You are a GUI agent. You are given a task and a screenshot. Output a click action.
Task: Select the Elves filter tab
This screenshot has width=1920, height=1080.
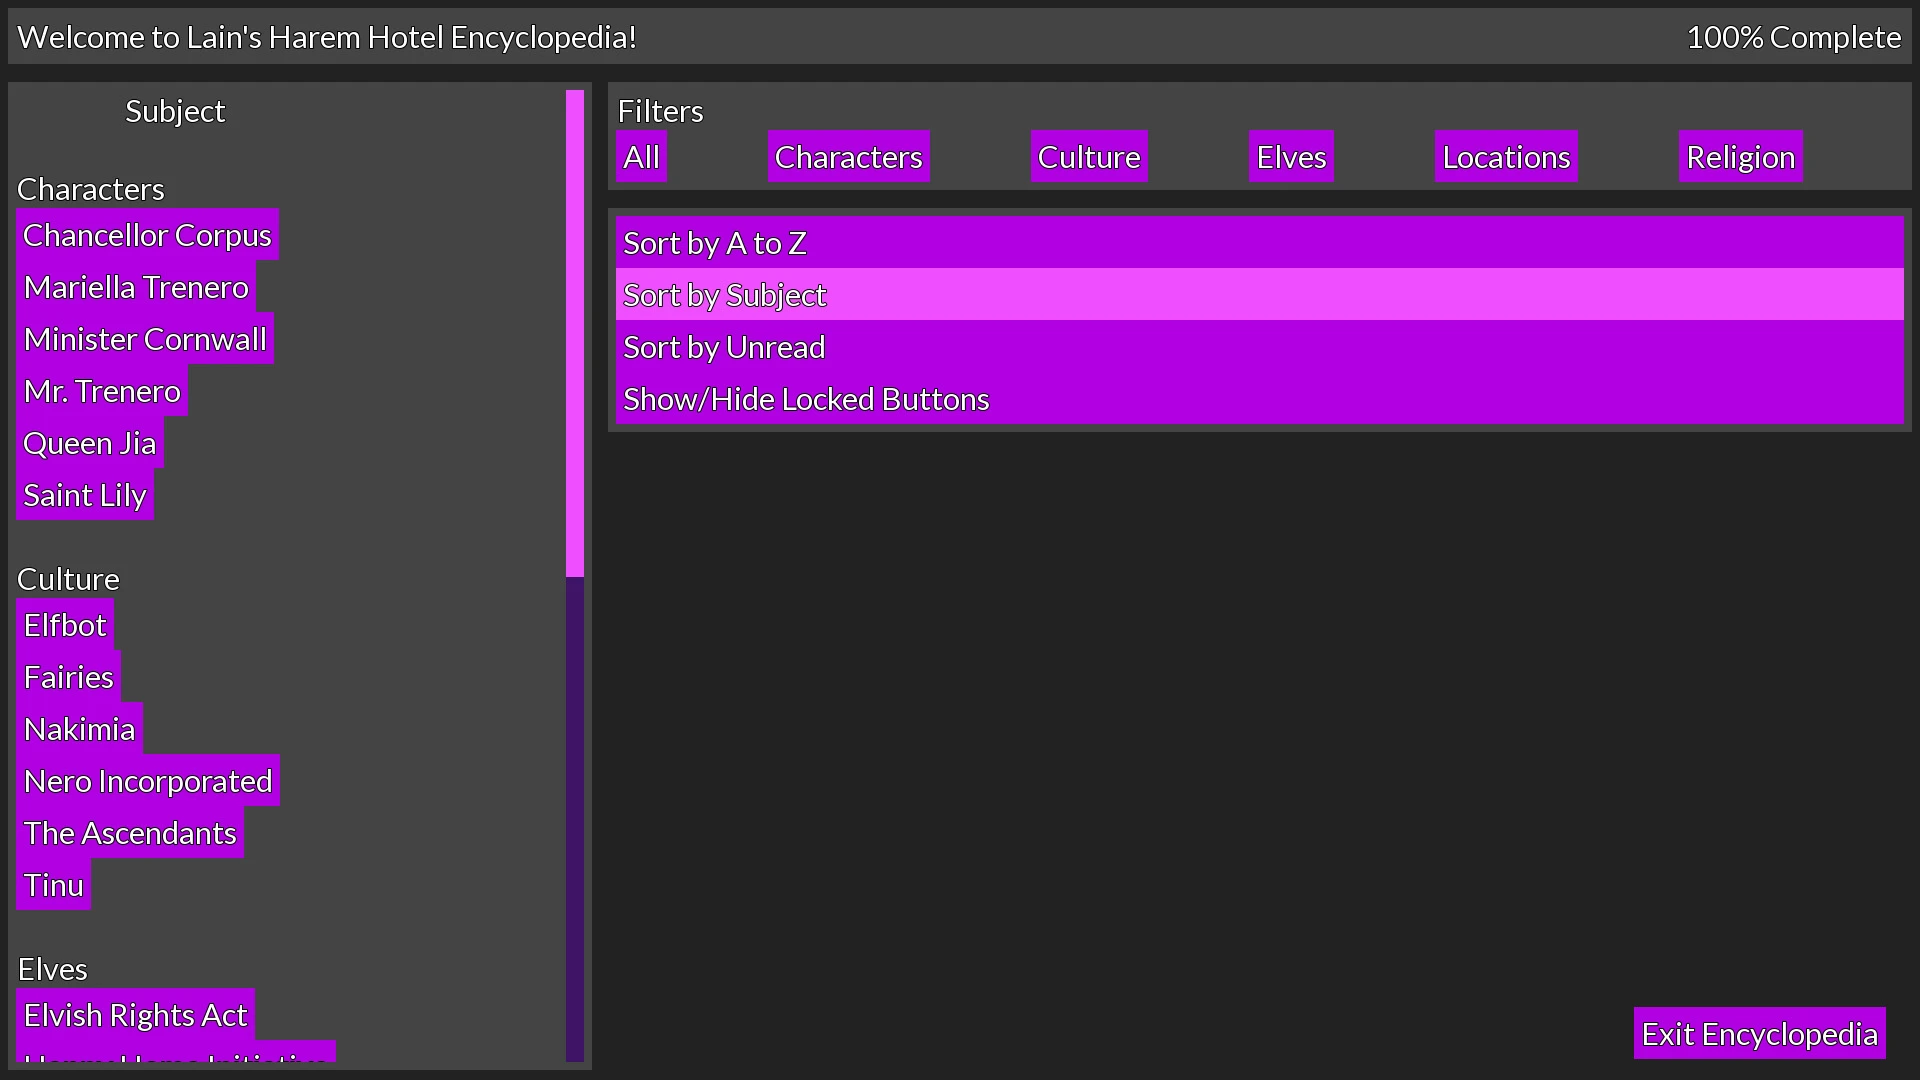point(1290,156)
